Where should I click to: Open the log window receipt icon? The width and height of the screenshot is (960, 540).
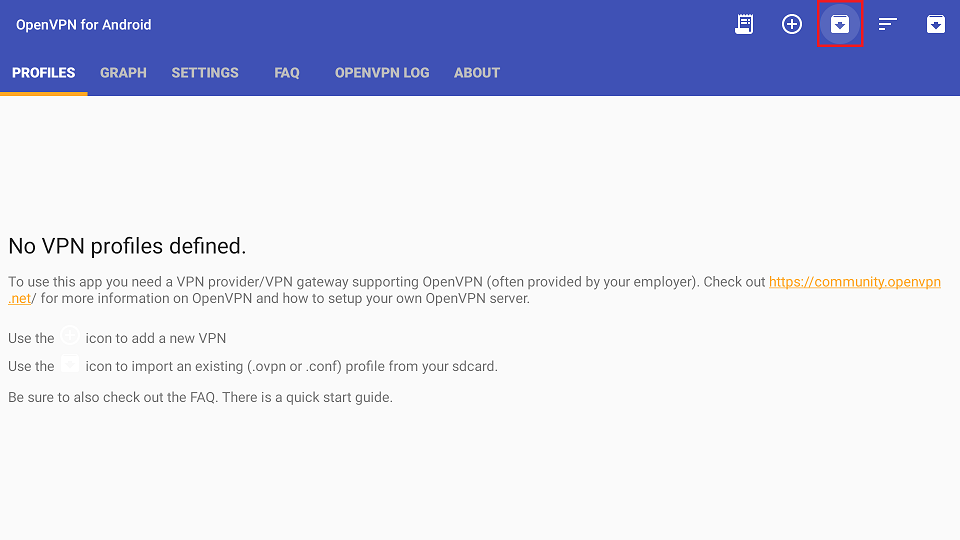tap(744, 24)
